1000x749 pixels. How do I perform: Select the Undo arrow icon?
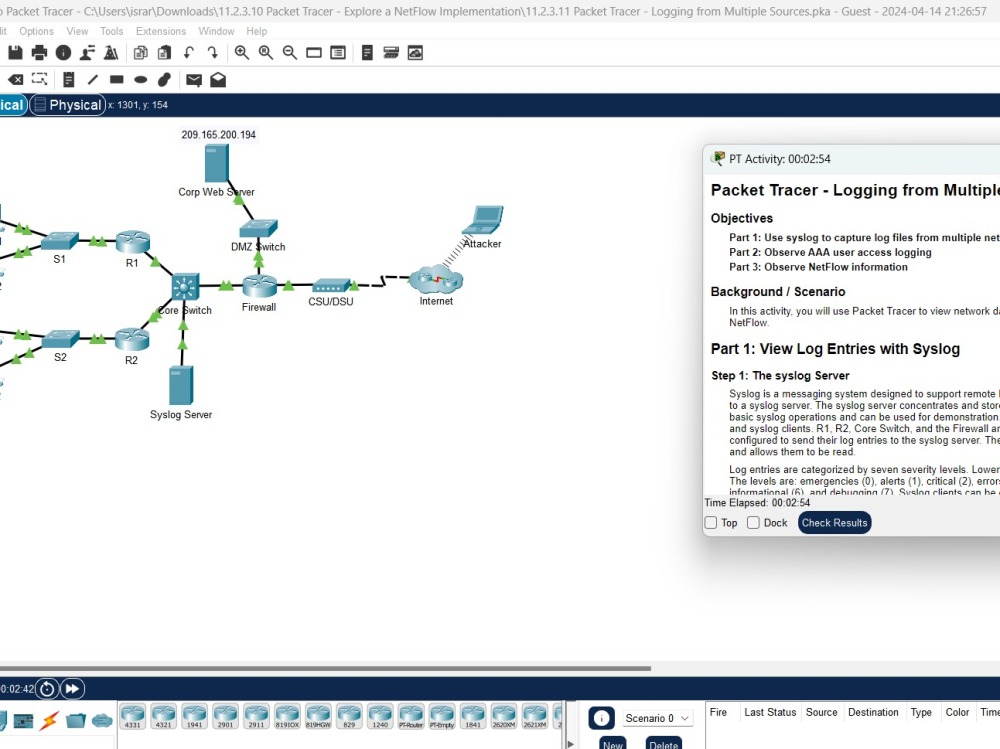(188, 52)
